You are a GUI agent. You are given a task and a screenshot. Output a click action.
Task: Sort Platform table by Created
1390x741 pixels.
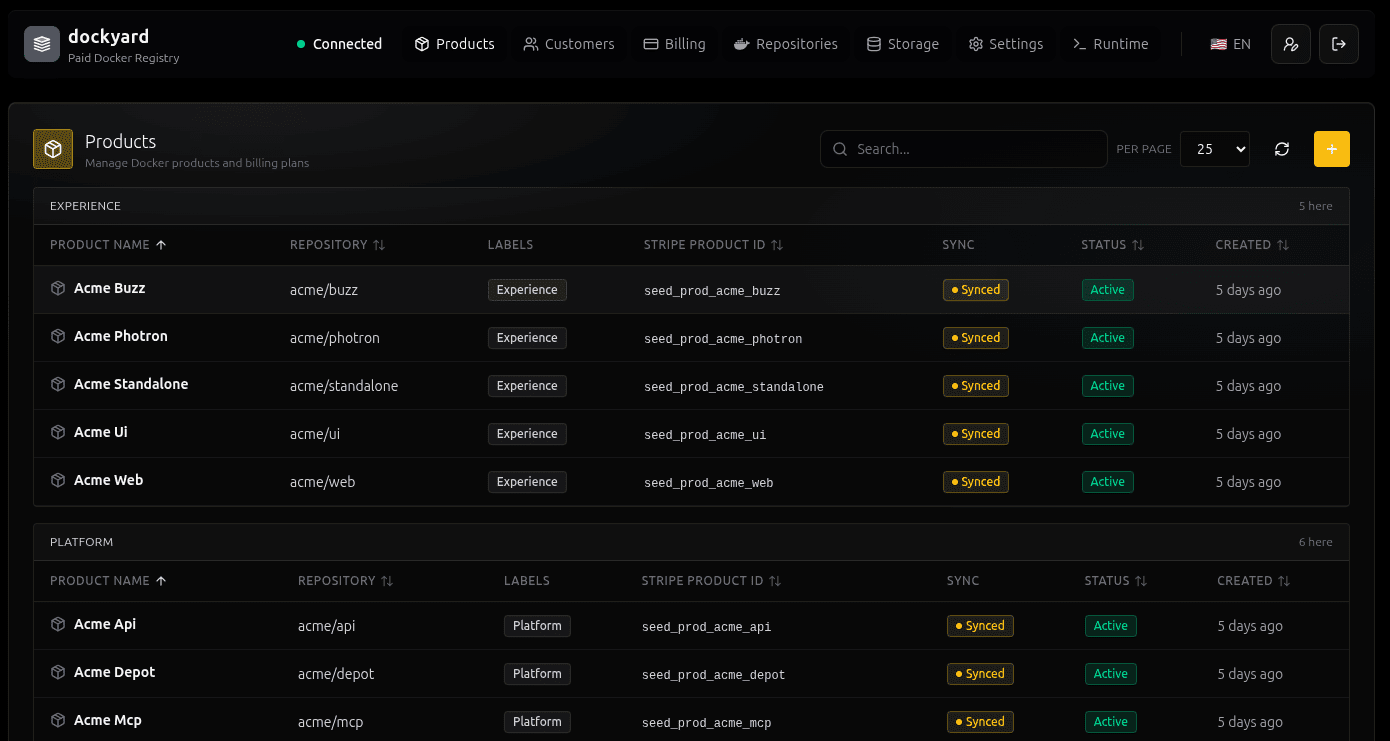pyautogui.click(x=1254, y=581)
